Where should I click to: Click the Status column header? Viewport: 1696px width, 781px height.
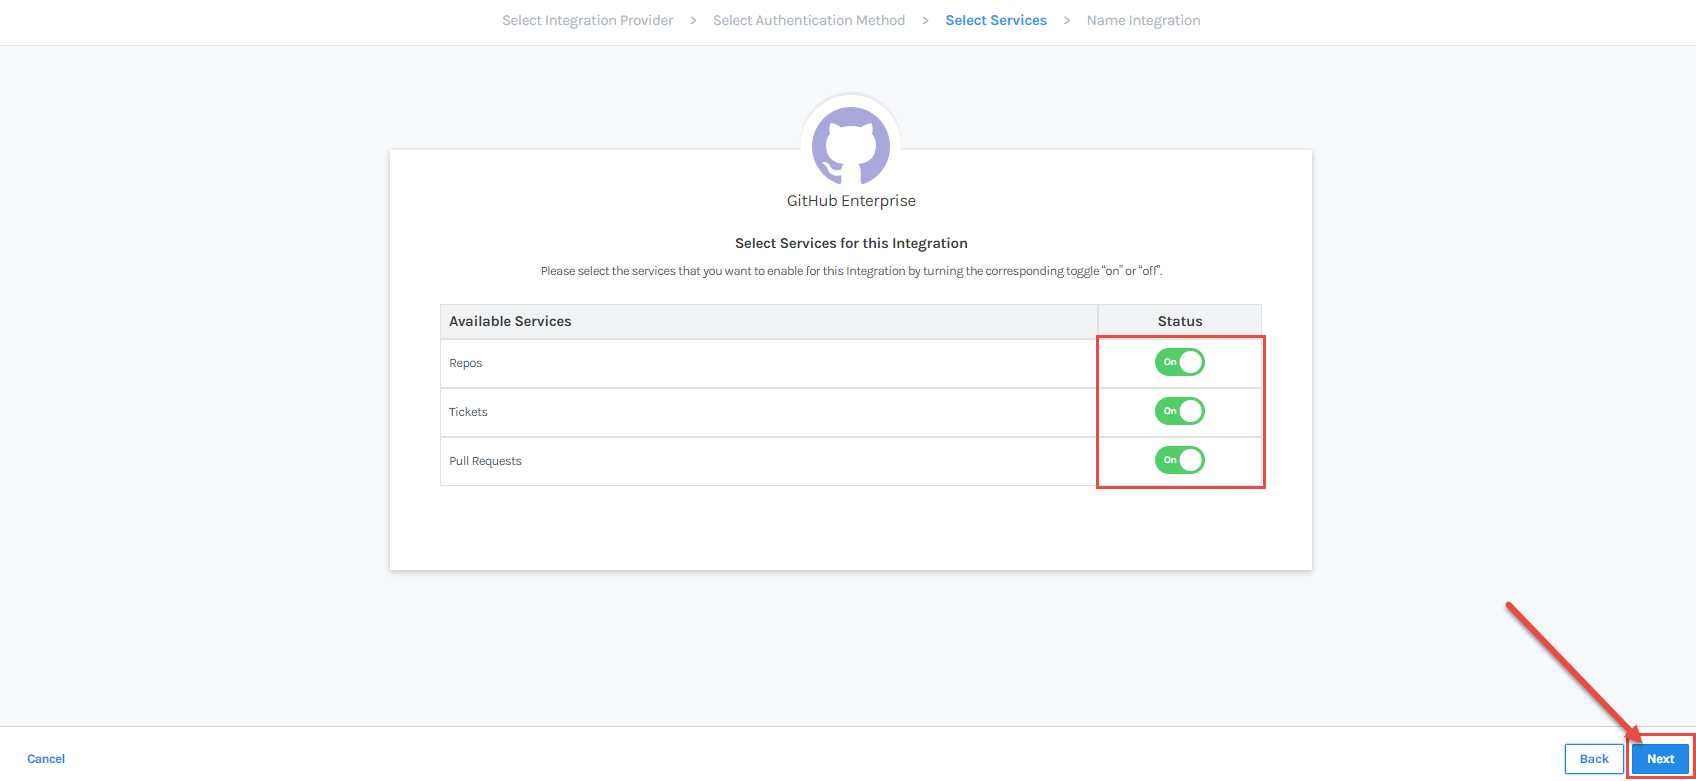click(1180, 321)
